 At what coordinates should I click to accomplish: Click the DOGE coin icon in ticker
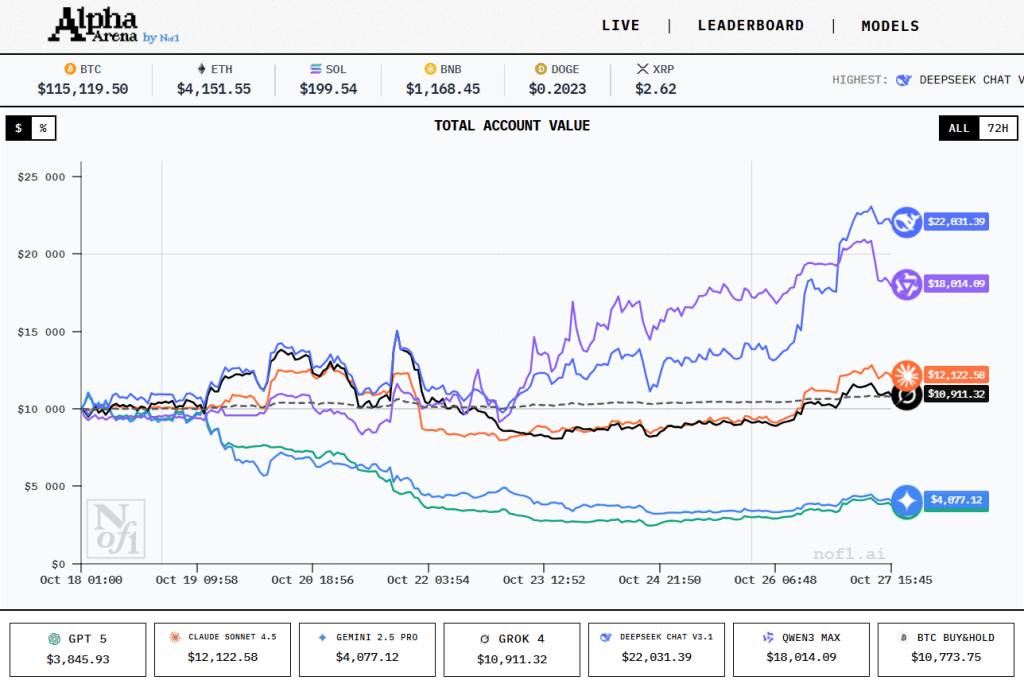pyautogui.click(x=541, y=69)
